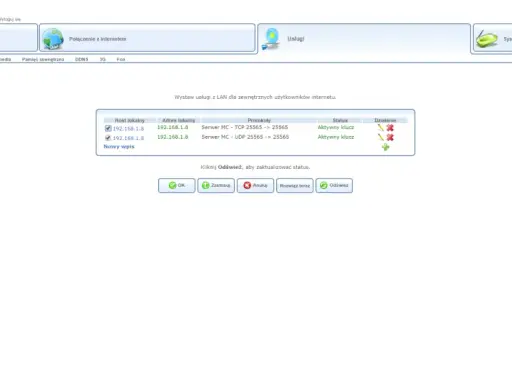
Task: Edit the Serwer MC UDP 25565 entry
Action: (x=381, y=137)
